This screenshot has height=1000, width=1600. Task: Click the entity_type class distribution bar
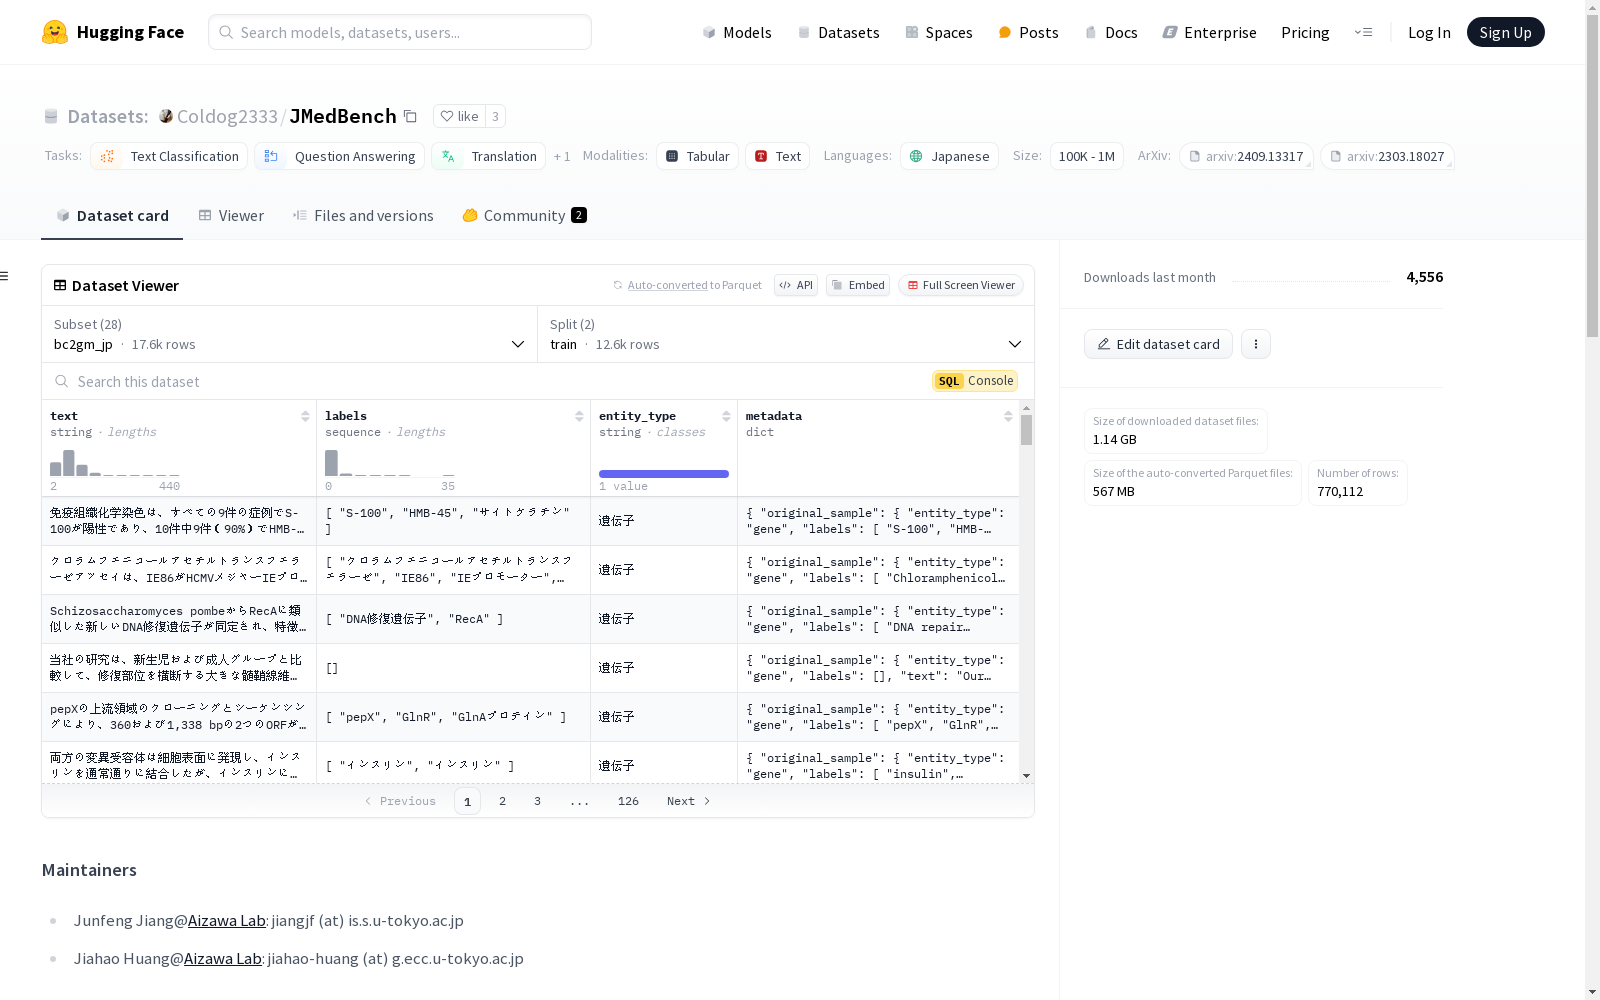coord(664,474)
